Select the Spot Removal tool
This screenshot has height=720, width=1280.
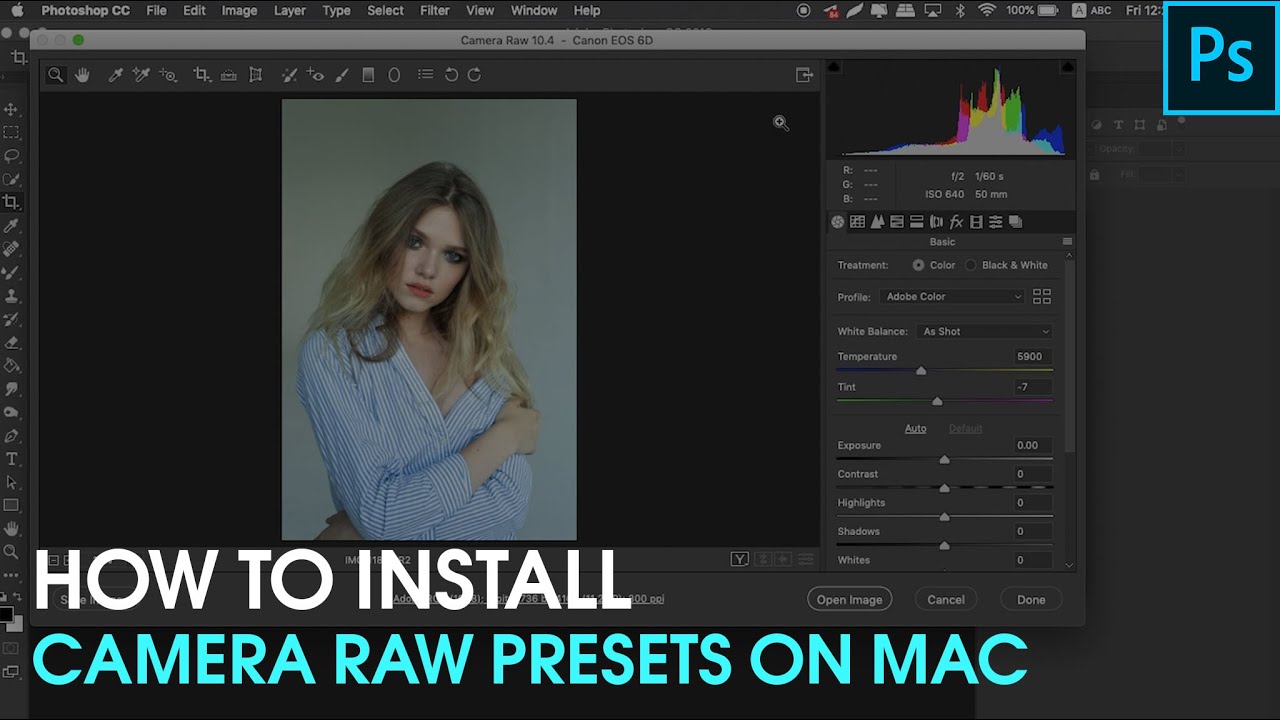tap(290, 75)
